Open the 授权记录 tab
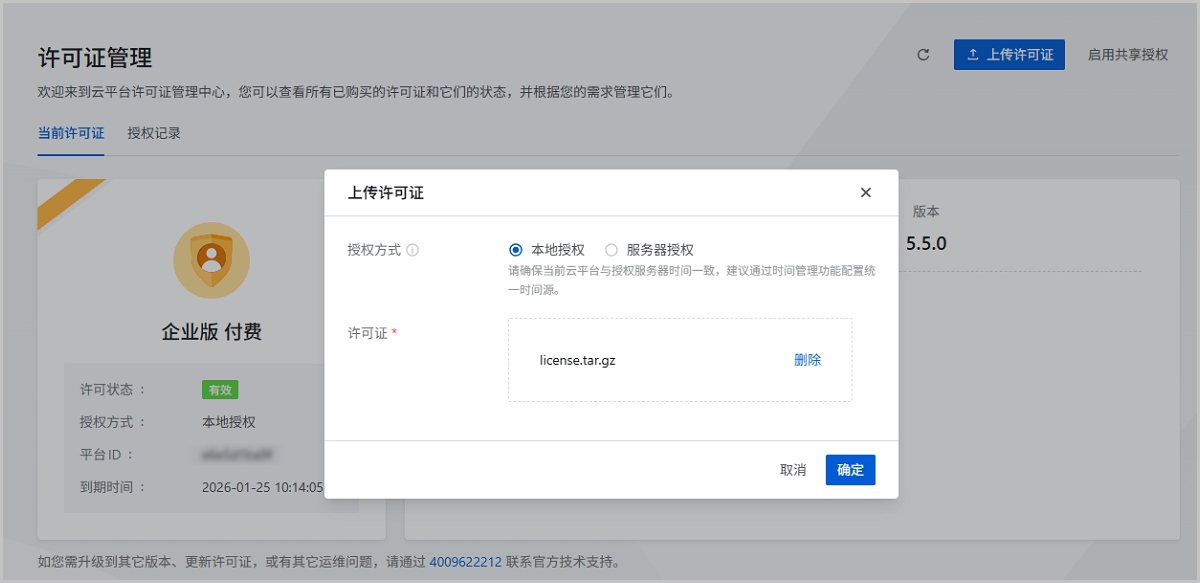 pyautogui.click(x=154, y=133)
